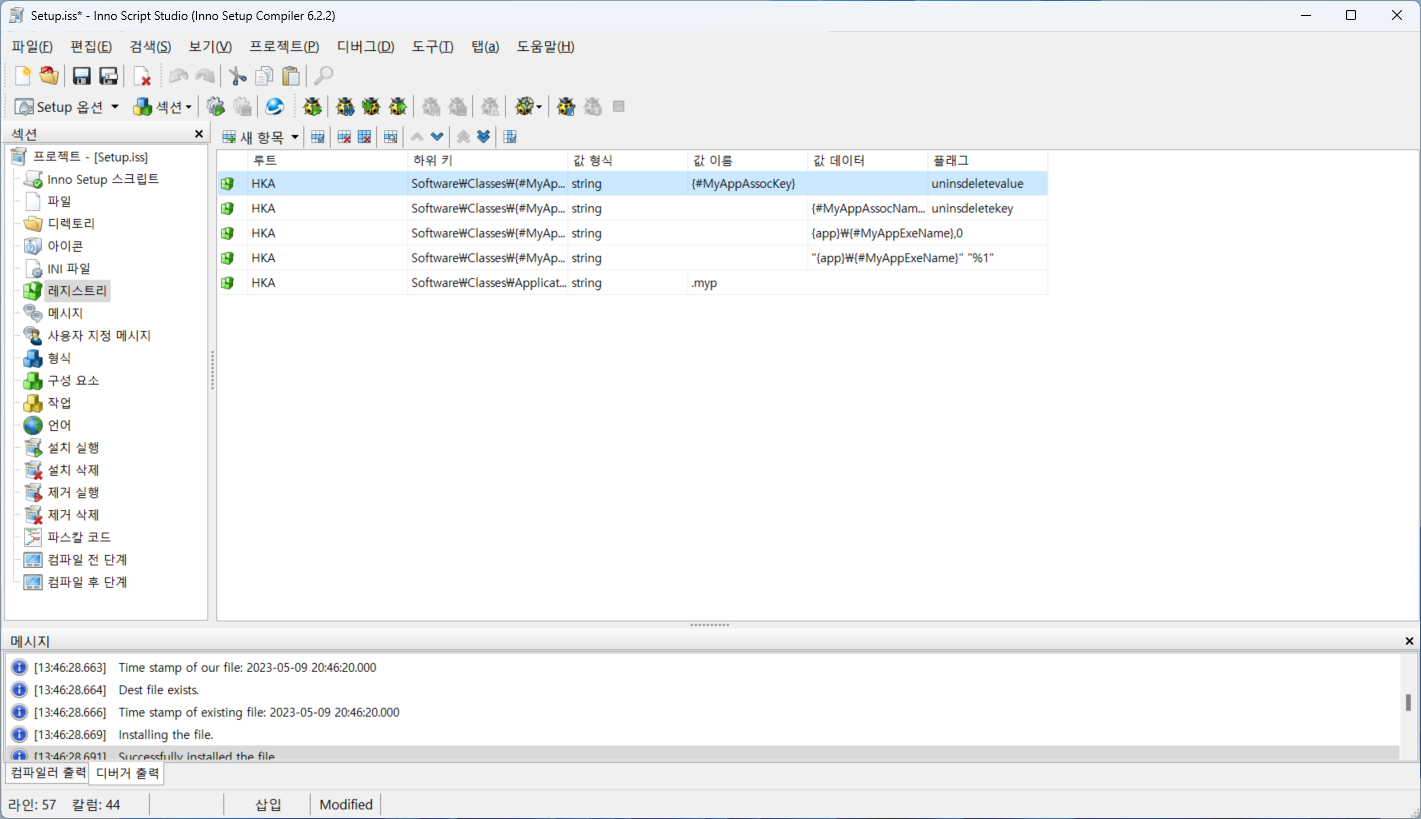Viewport: 1421px width, 819px height.
Task: Open 디버그(D) menu
Action: [365, 47]
